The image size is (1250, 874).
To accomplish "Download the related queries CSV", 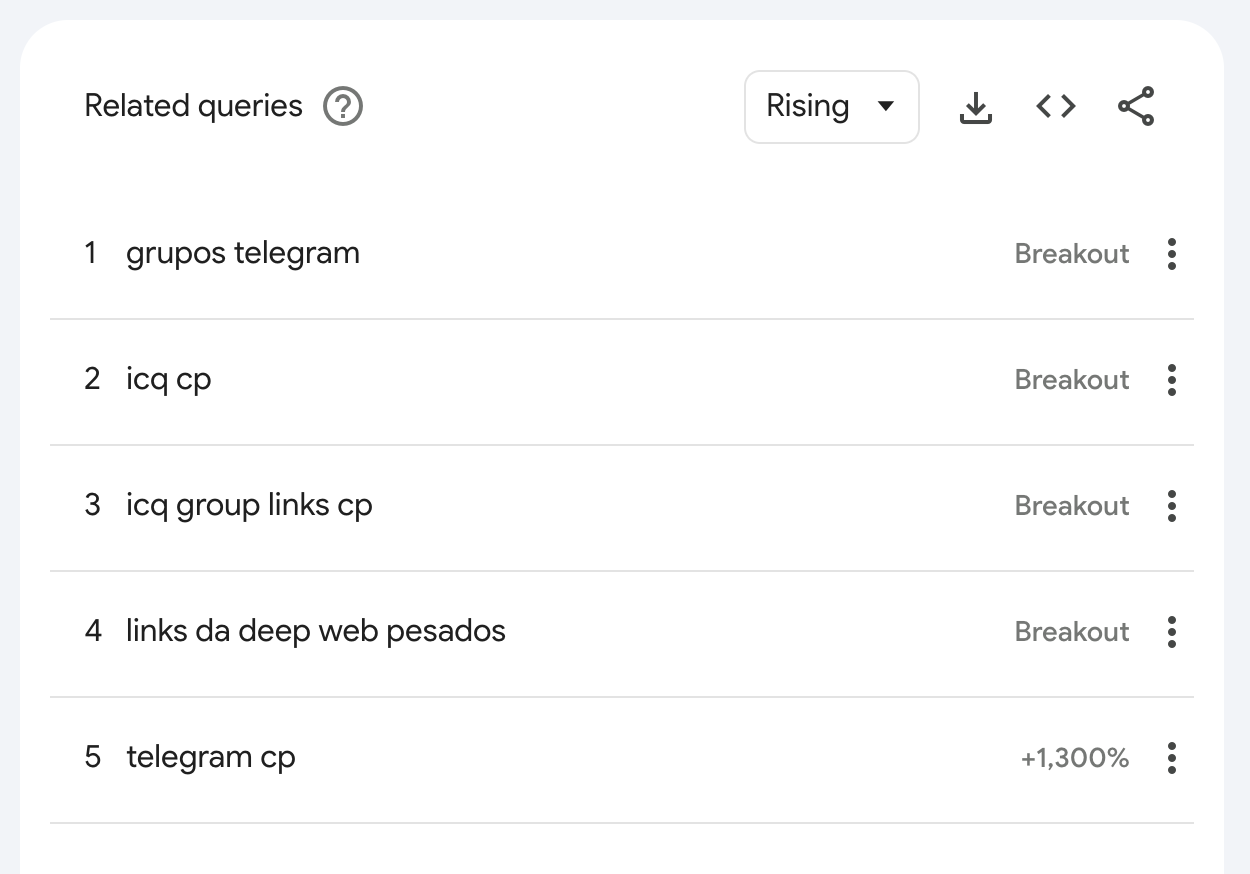I will click(x=975, y=107).
